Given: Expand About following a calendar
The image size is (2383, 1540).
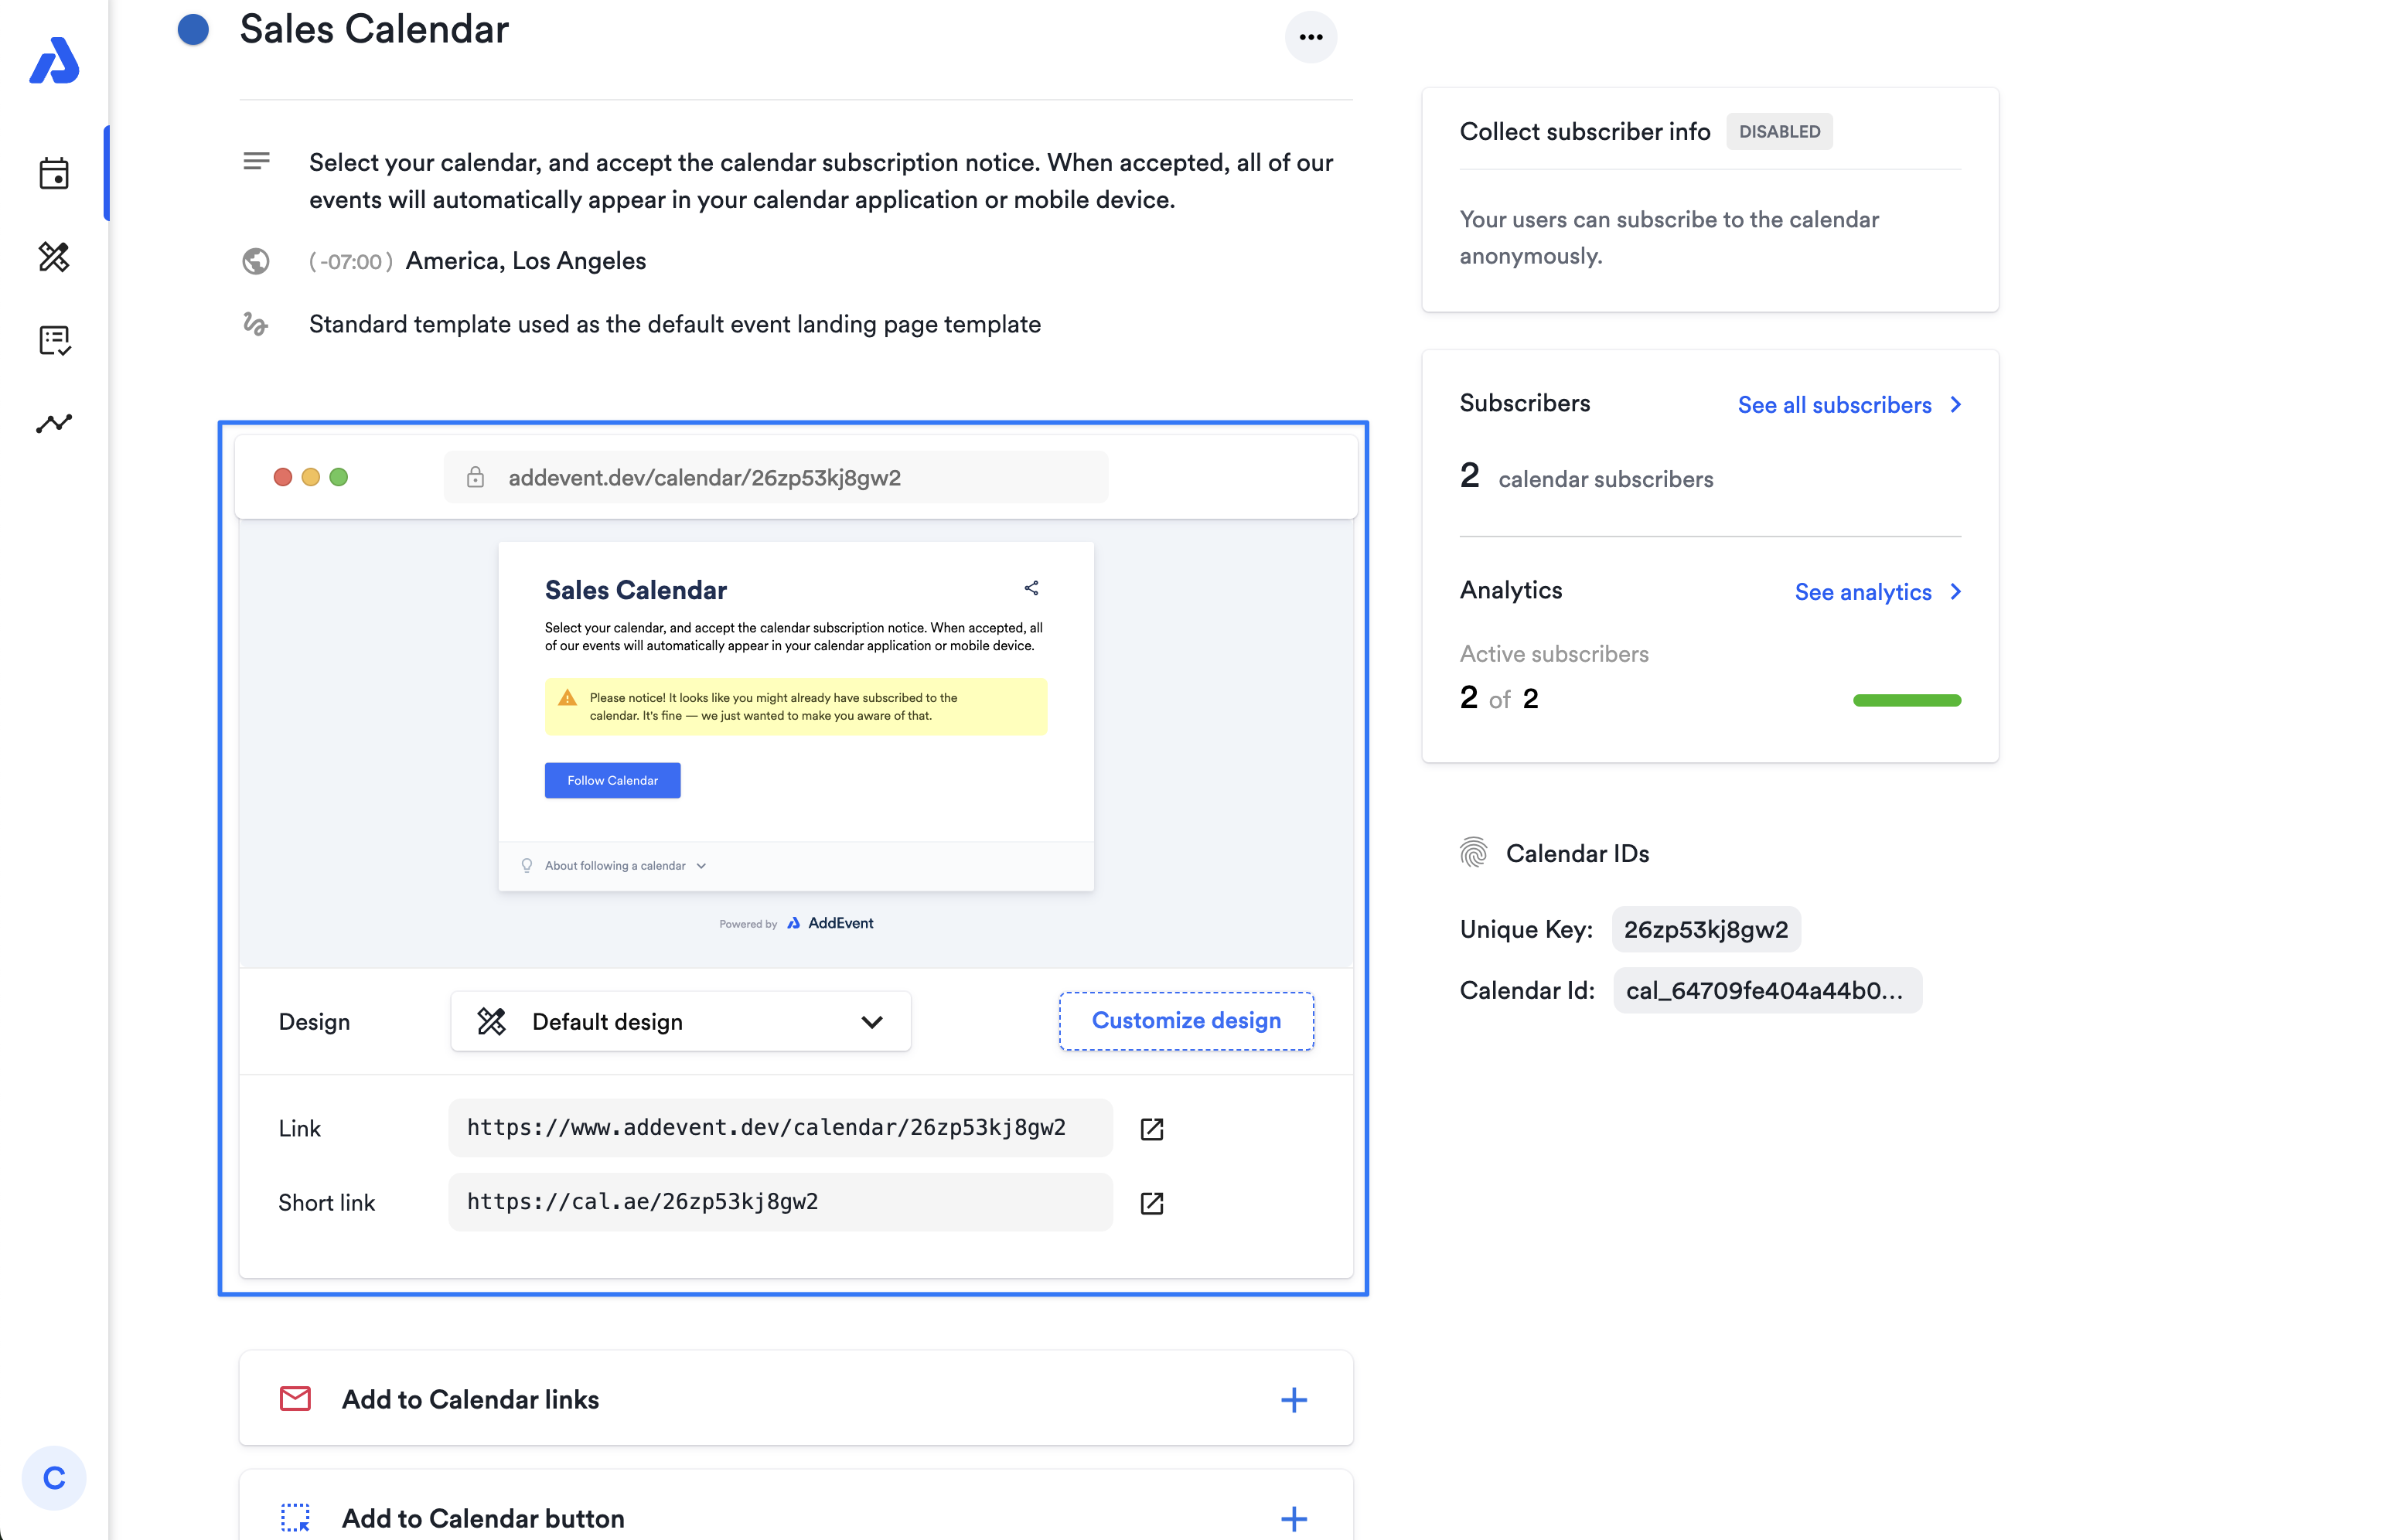Looking at the screenshot, I should [625, 866].
